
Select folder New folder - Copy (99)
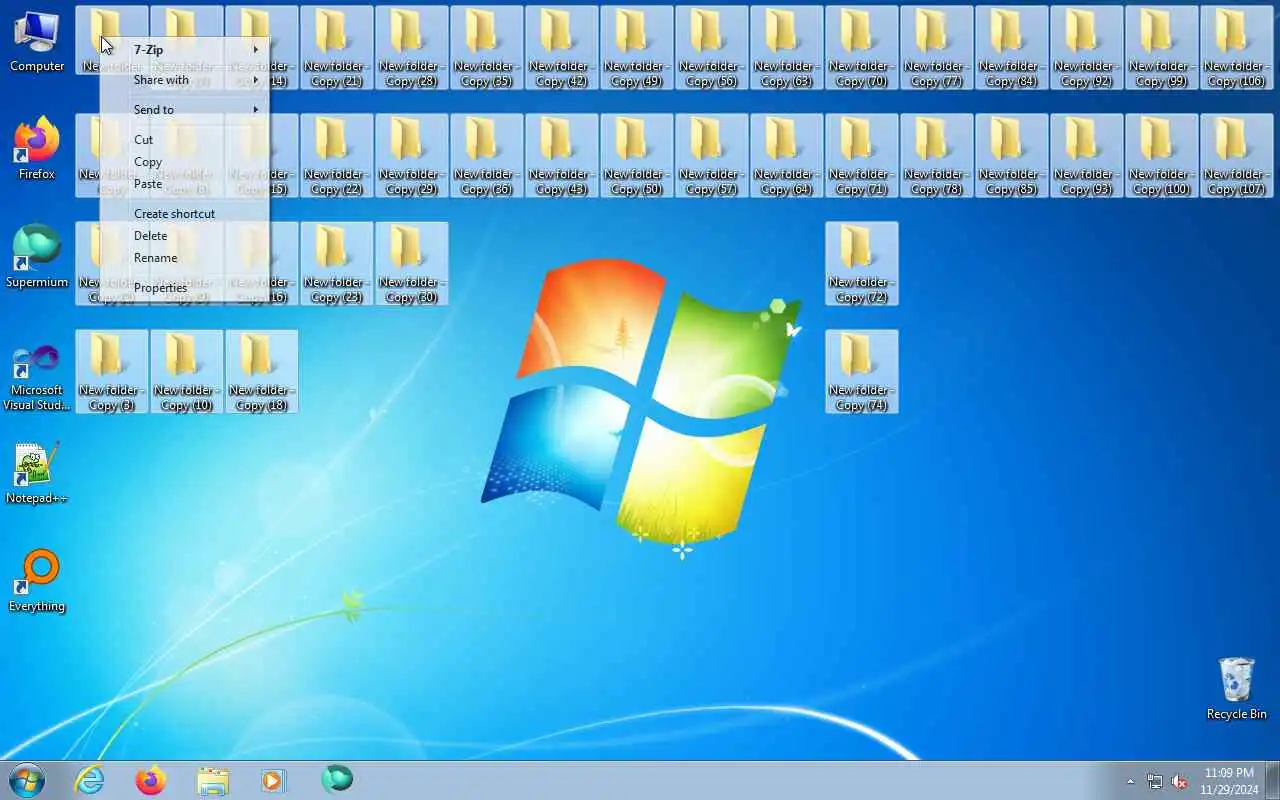click(1162, 48)
